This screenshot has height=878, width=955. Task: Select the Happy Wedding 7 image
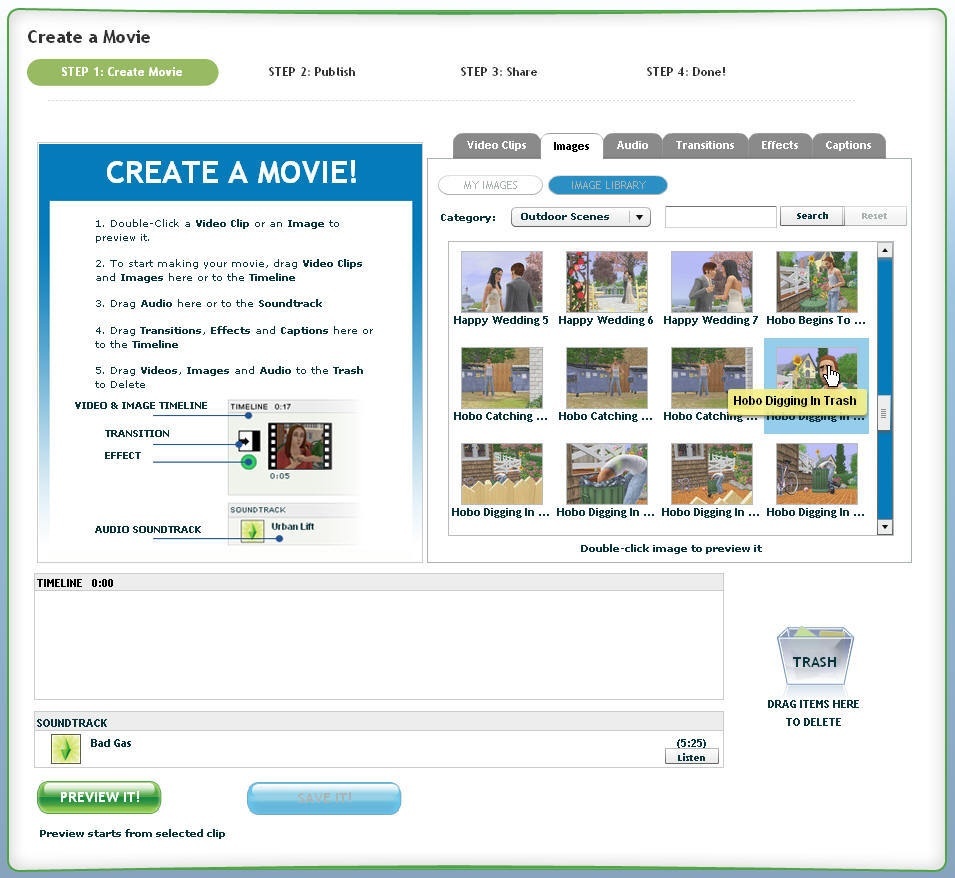tap(711, 282)
